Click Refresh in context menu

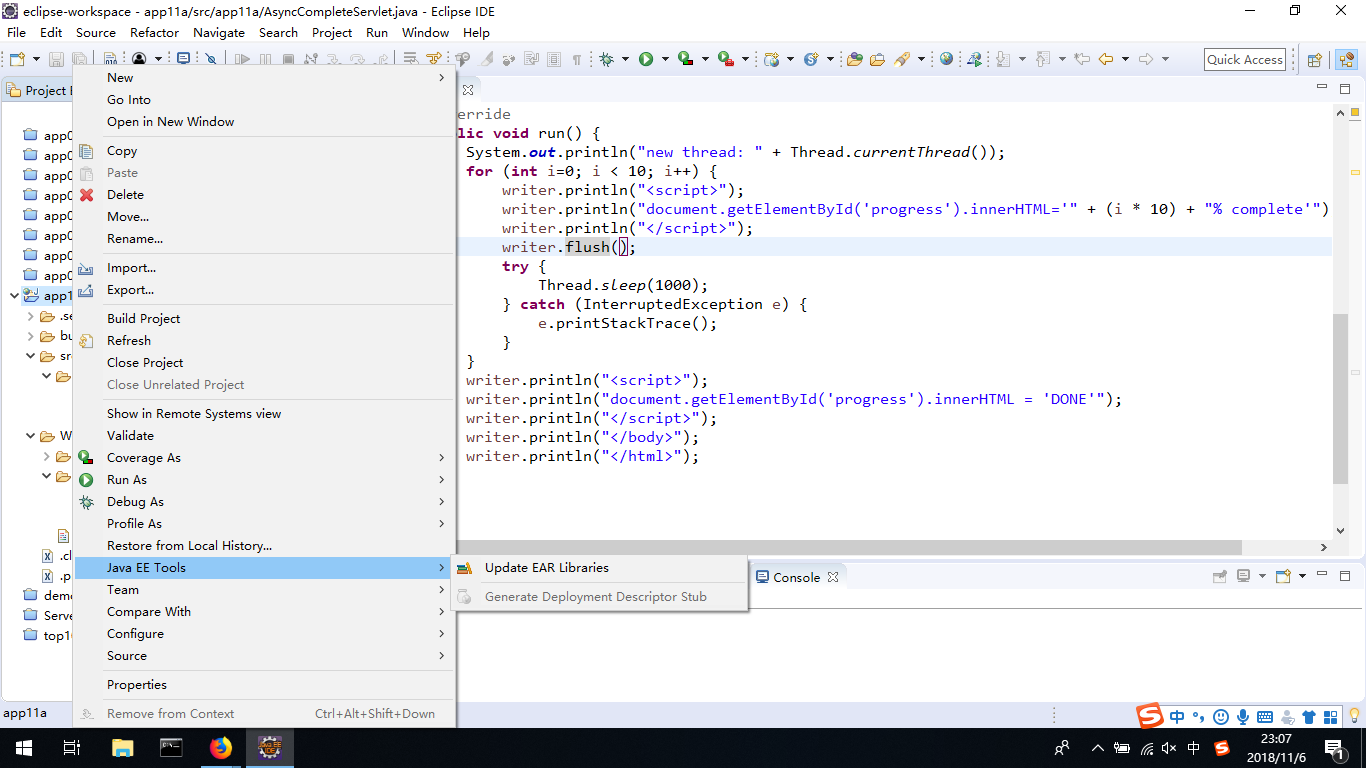[x=264, y=340]
